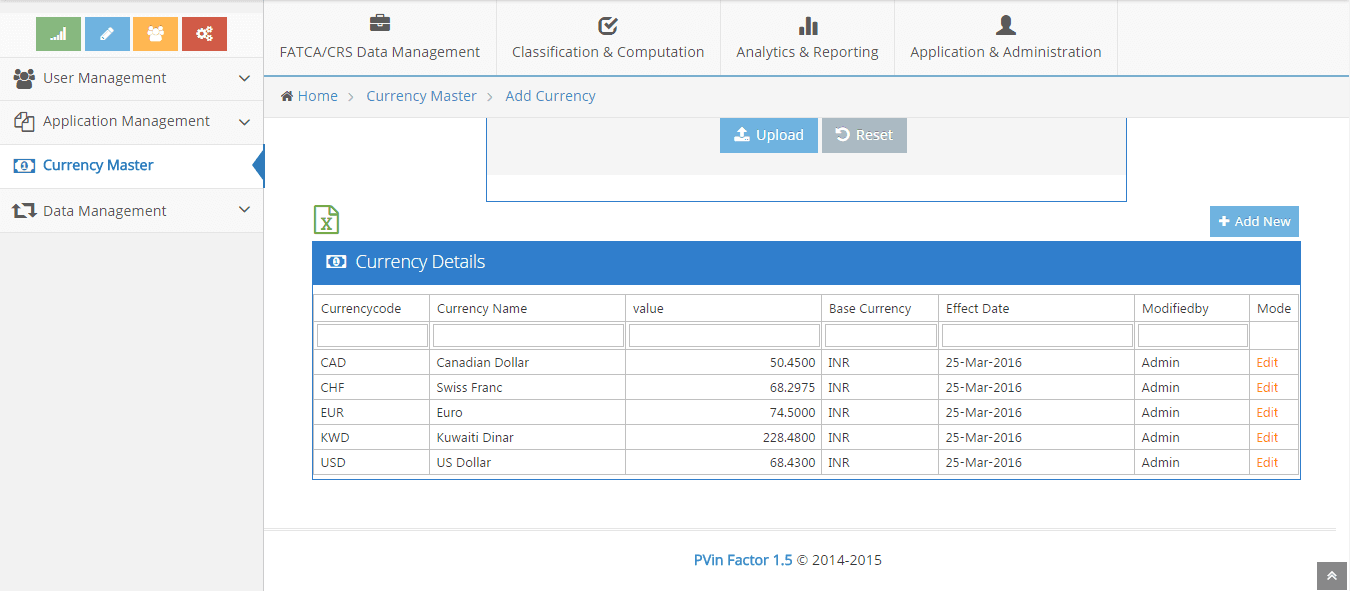This screenshot has width=1350, height=591.
Task: Edit the USD currency row
Action: pyautogui.click(x=1267, y=463)
